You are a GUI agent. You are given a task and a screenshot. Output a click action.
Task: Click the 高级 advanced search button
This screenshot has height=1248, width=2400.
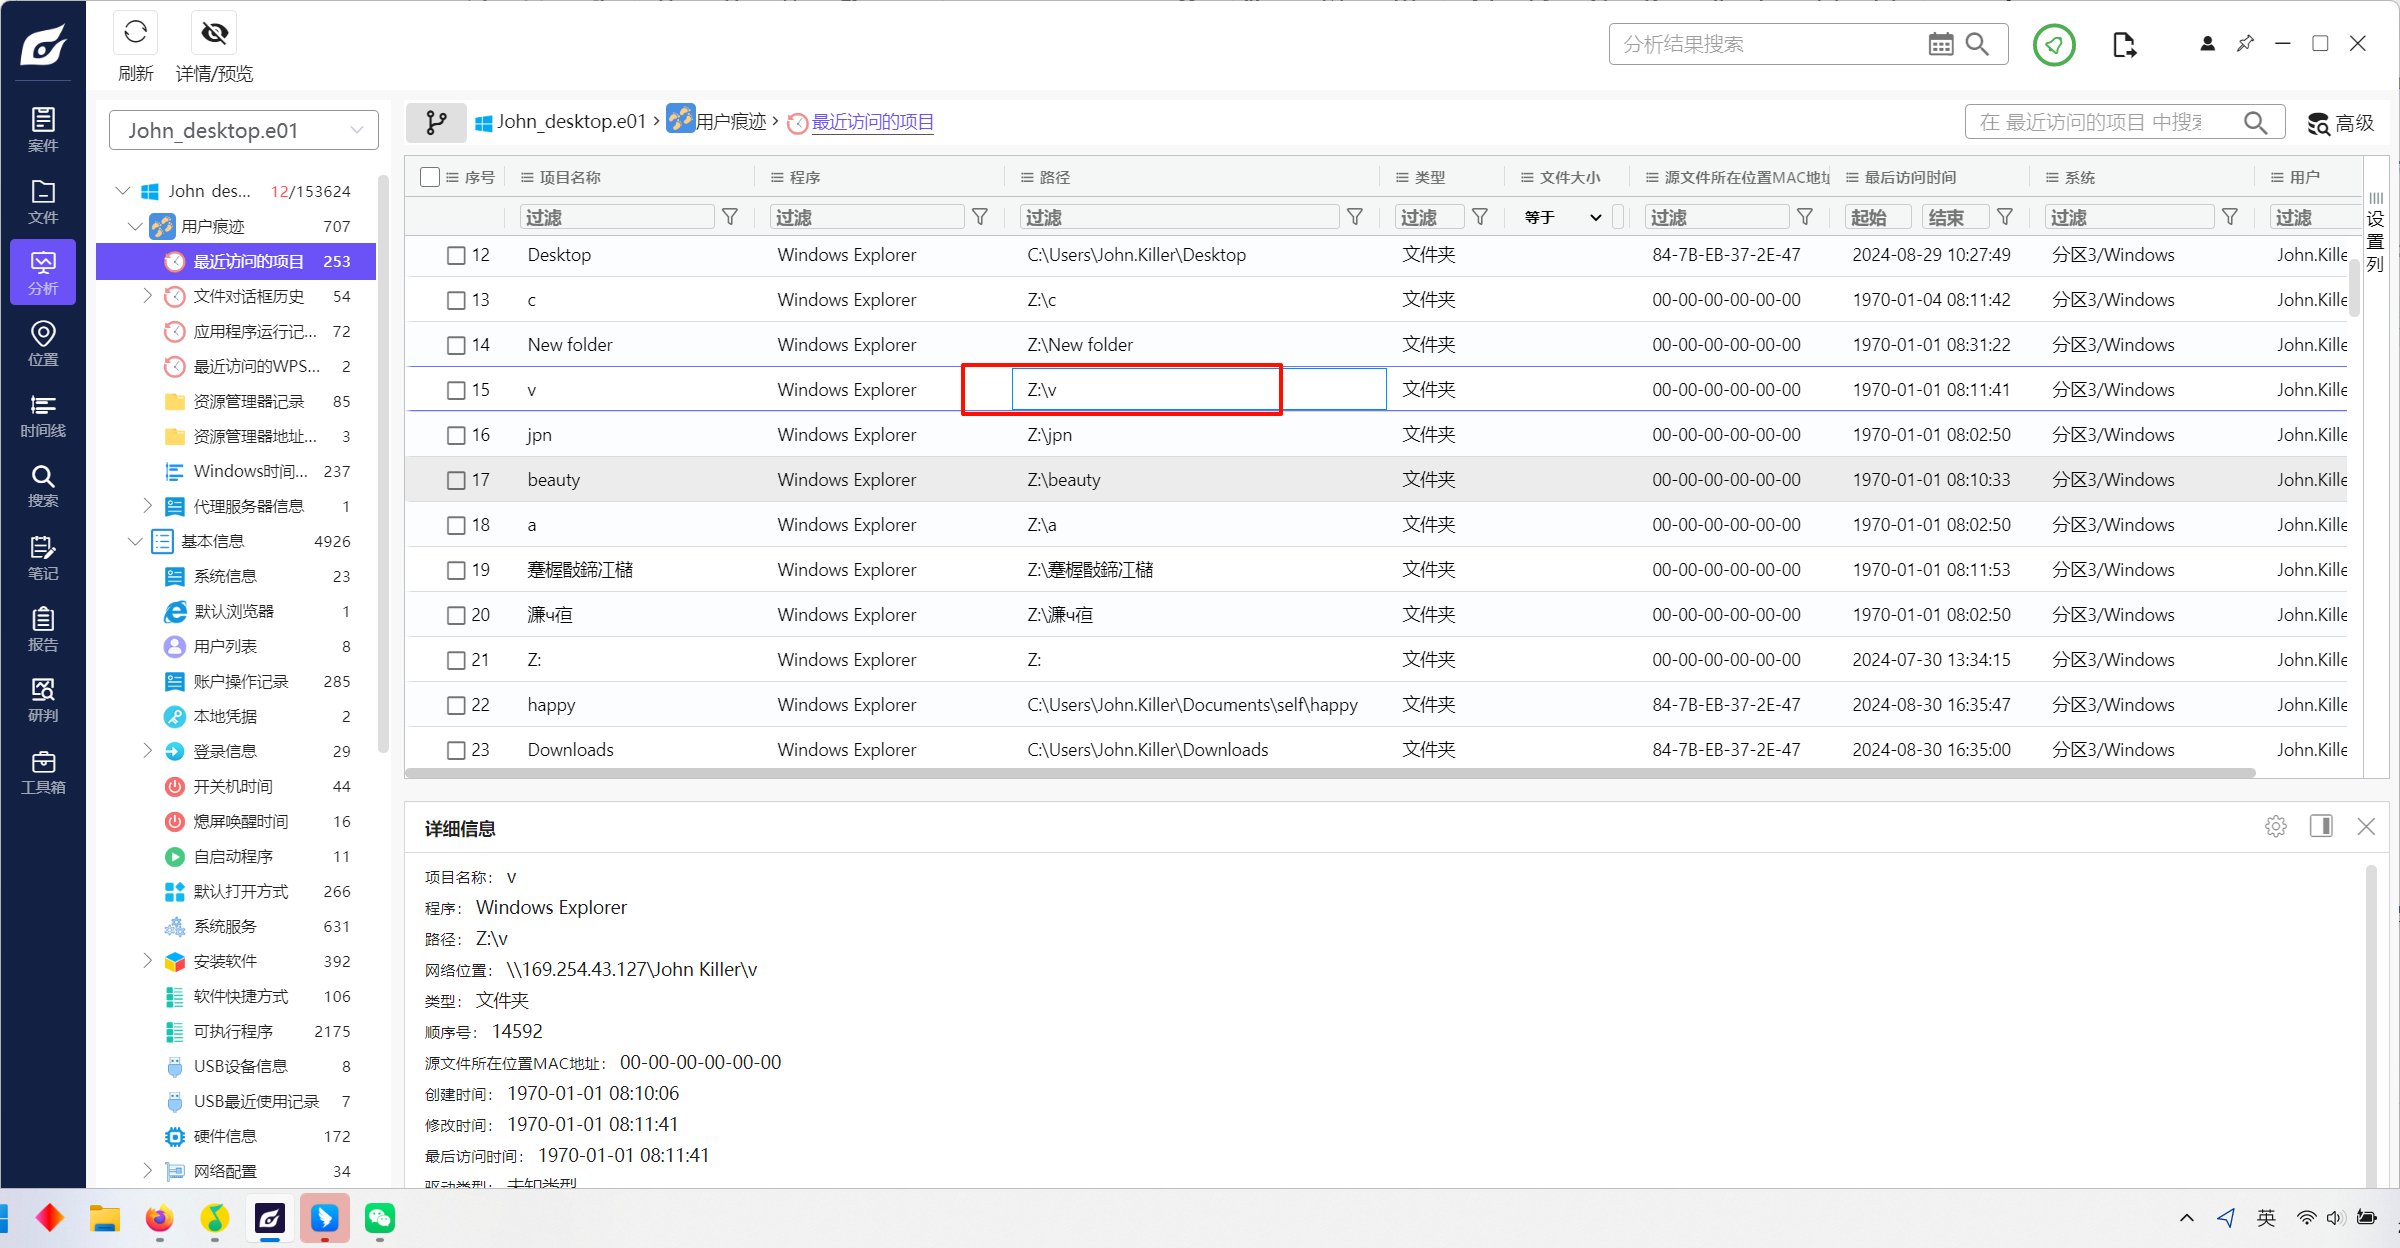(x=2340, y=123)
